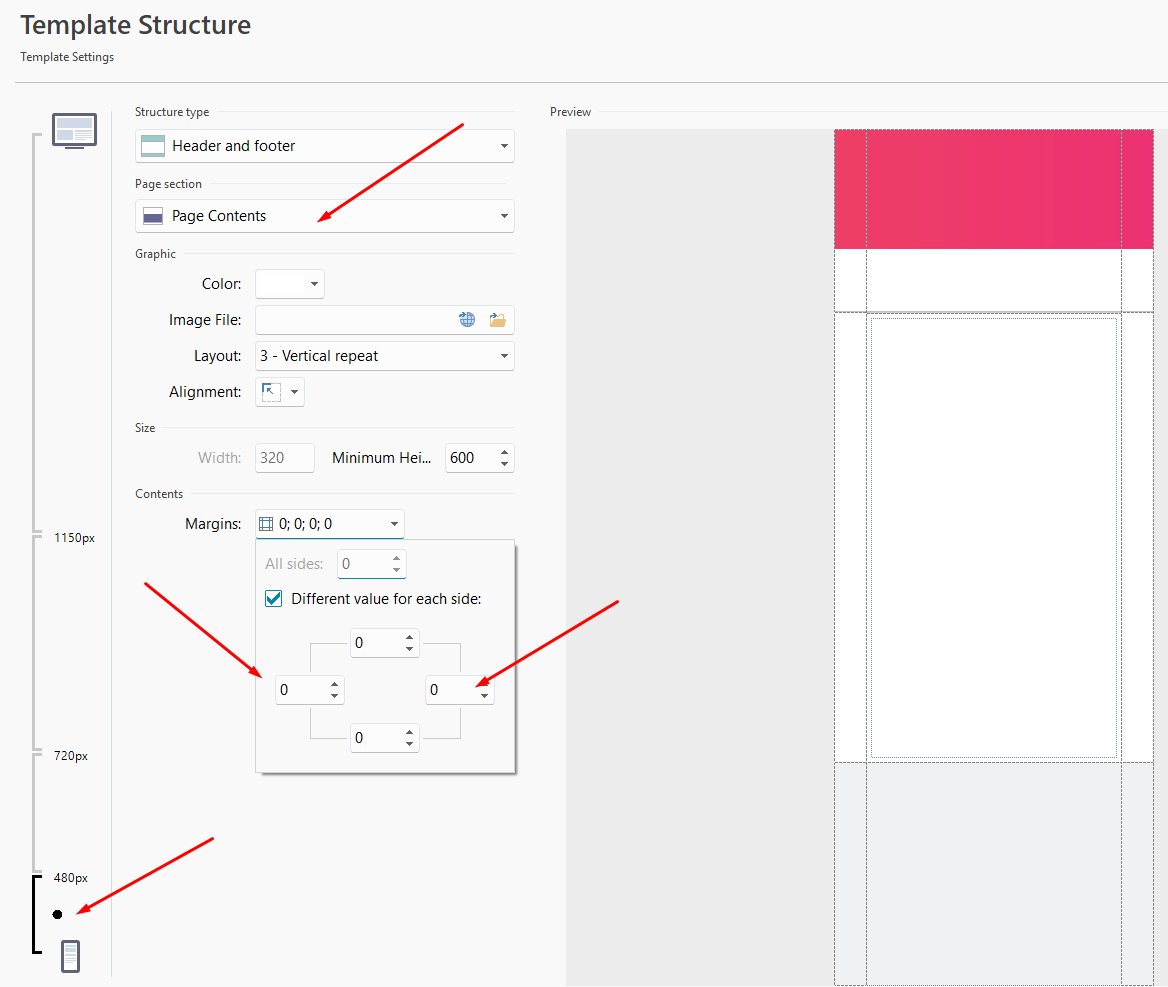
Task: Increase All sides value with up arrow
Action: click(396, 558)
